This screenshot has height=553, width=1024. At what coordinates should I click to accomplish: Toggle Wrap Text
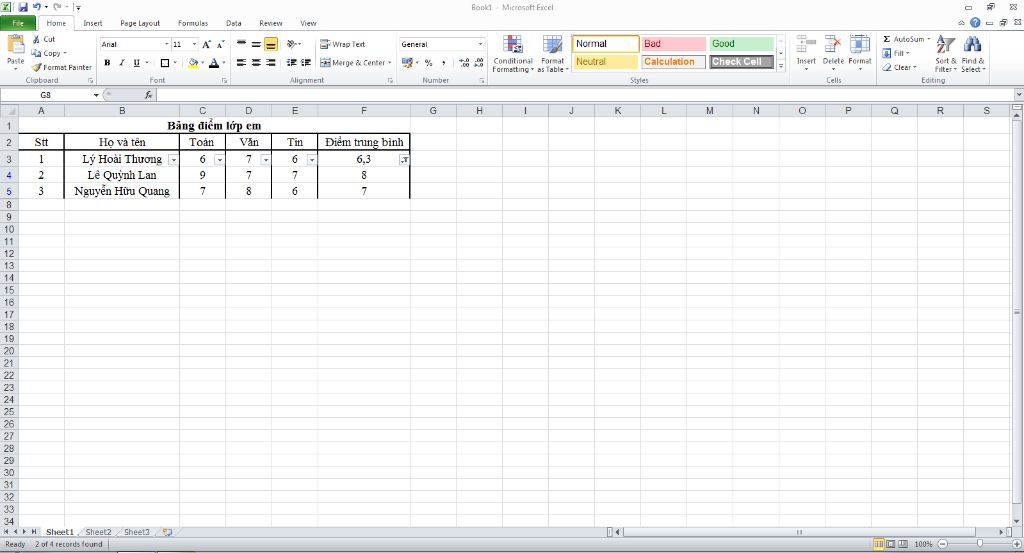[x=342, y=44]
